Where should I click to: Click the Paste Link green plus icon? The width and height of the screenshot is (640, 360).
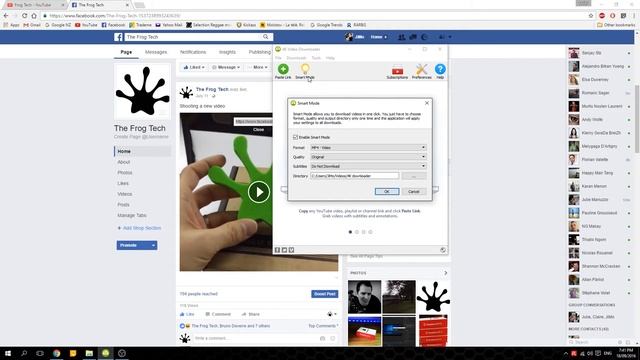click(x=283, y=69)
